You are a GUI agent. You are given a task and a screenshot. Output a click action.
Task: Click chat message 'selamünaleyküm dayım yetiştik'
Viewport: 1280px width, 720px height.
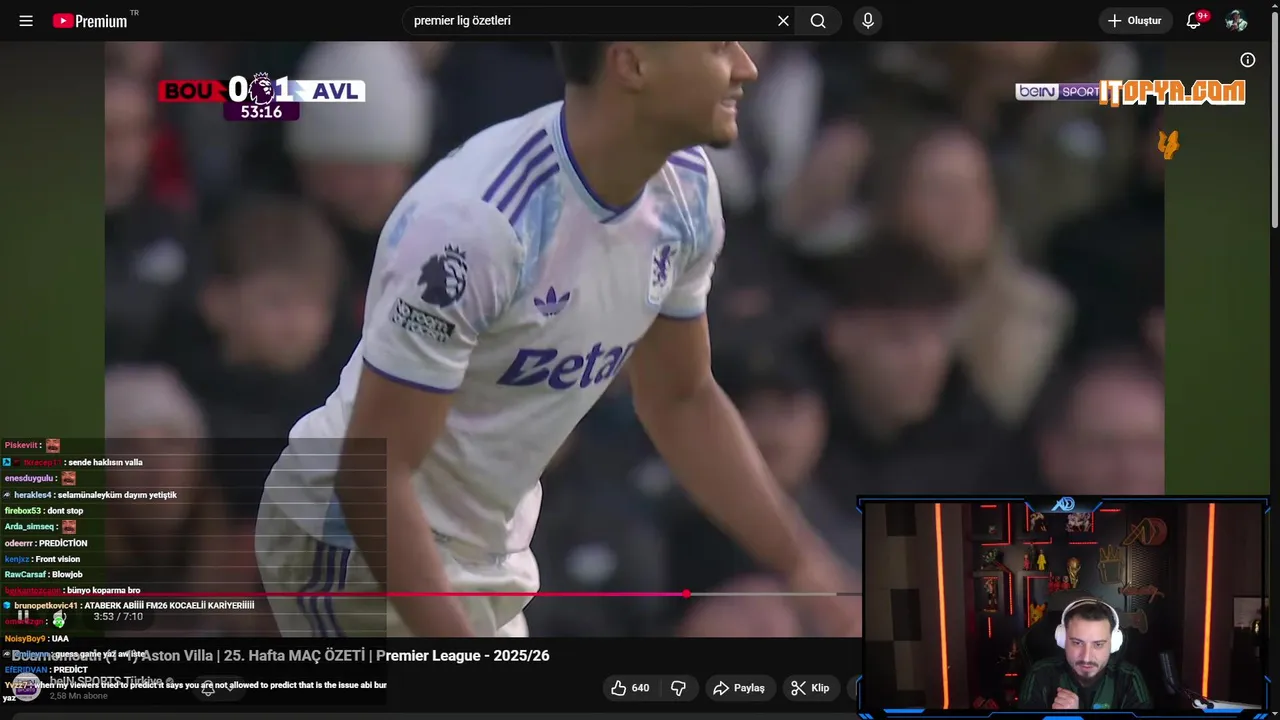point(117,495)
